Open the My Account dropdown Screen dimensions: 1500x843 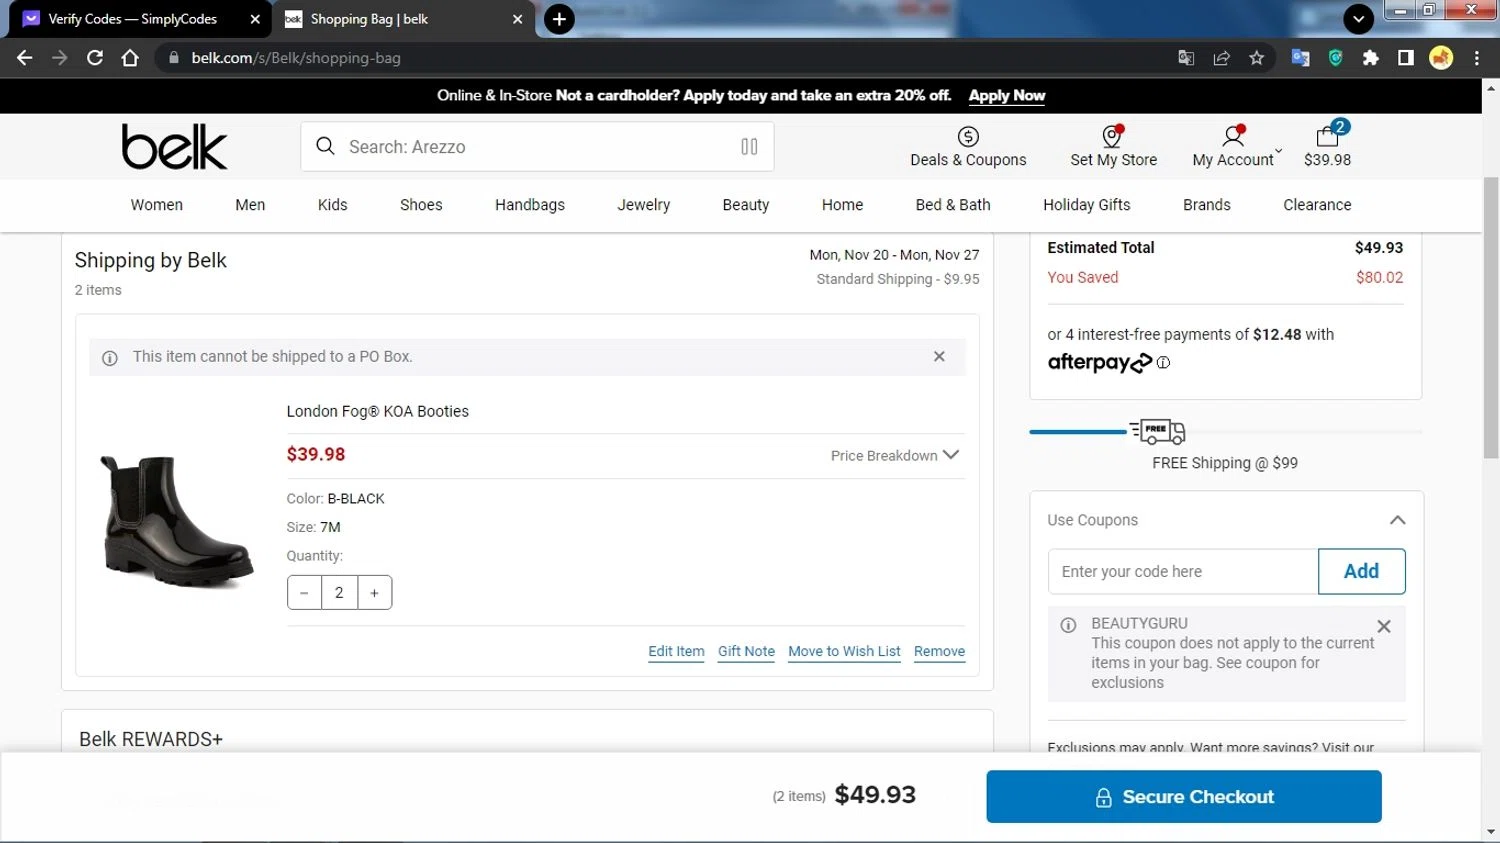(x=1235, y=146)
